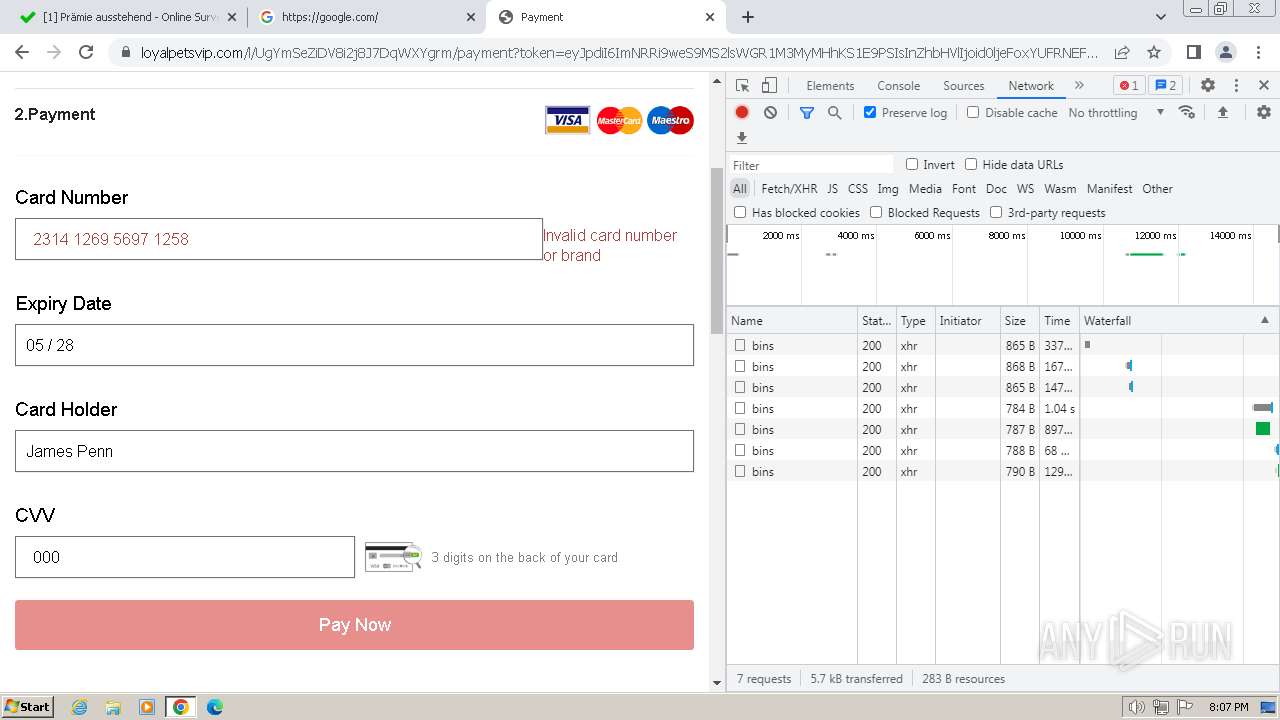
Task: Open Microsoft Edge from taskbar
Action: (x=214, y=707)
